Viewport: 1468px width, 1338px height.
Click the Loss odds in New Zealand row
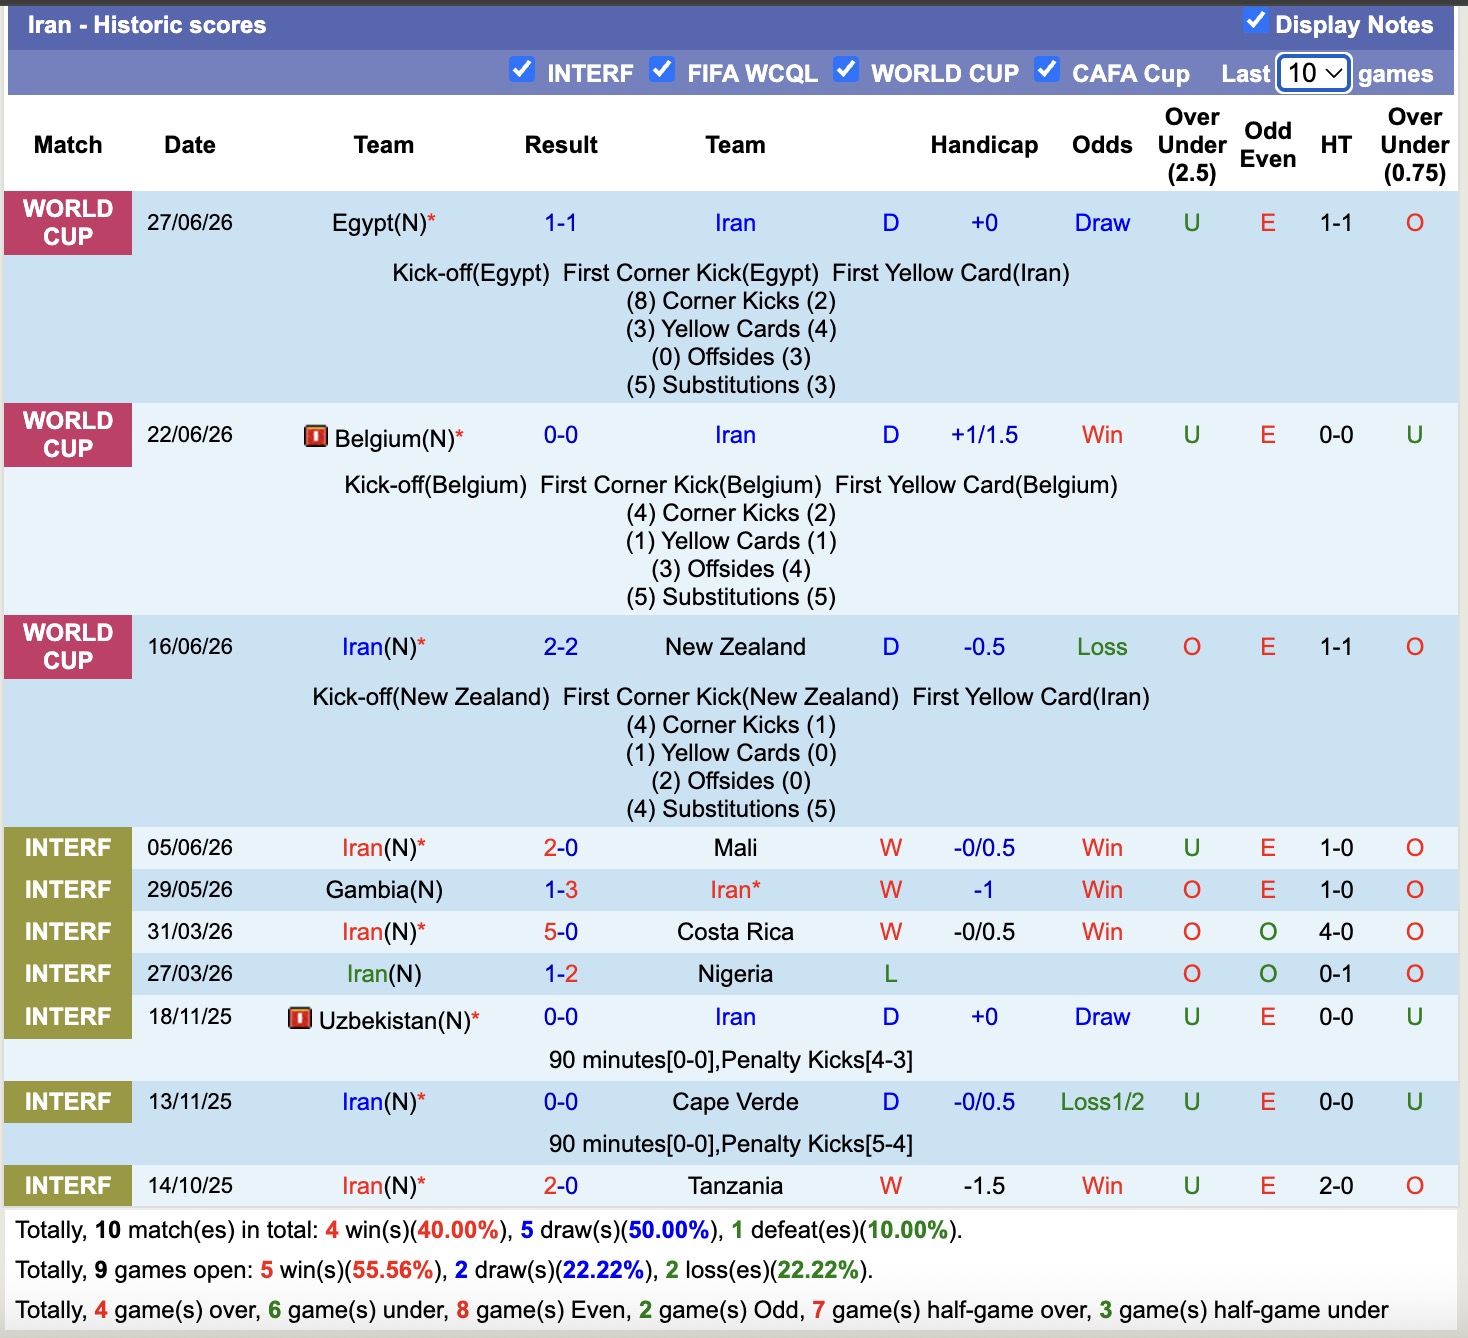pos(1102,647)
